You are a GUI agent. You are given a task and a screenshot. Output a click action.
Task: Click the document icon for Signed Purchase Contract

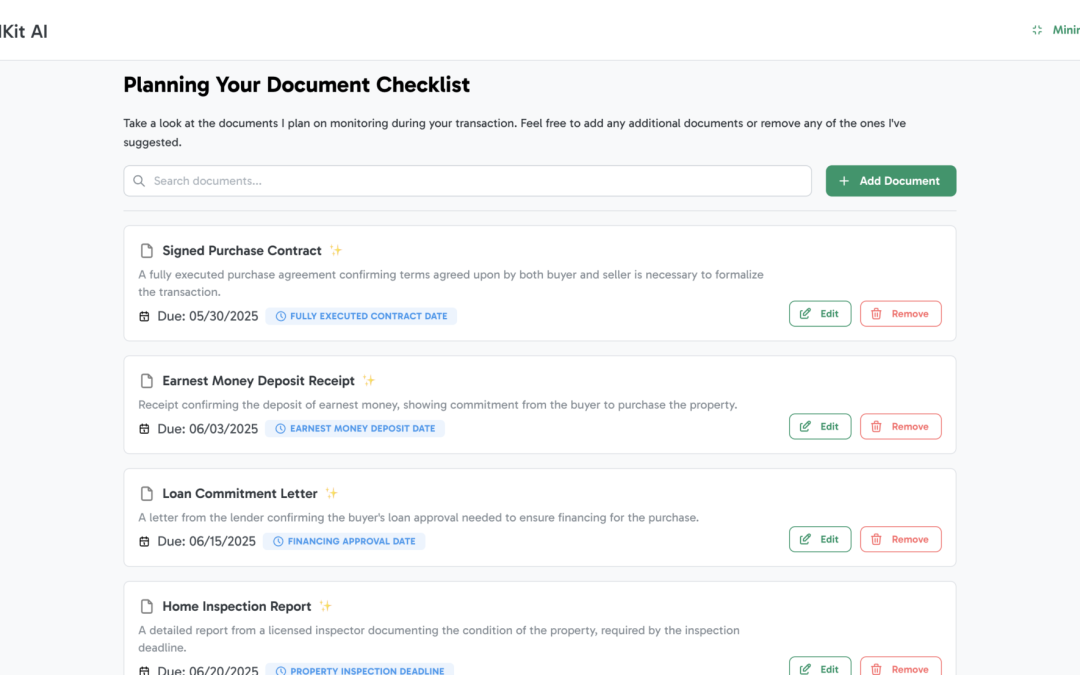[x=146, y=251]
